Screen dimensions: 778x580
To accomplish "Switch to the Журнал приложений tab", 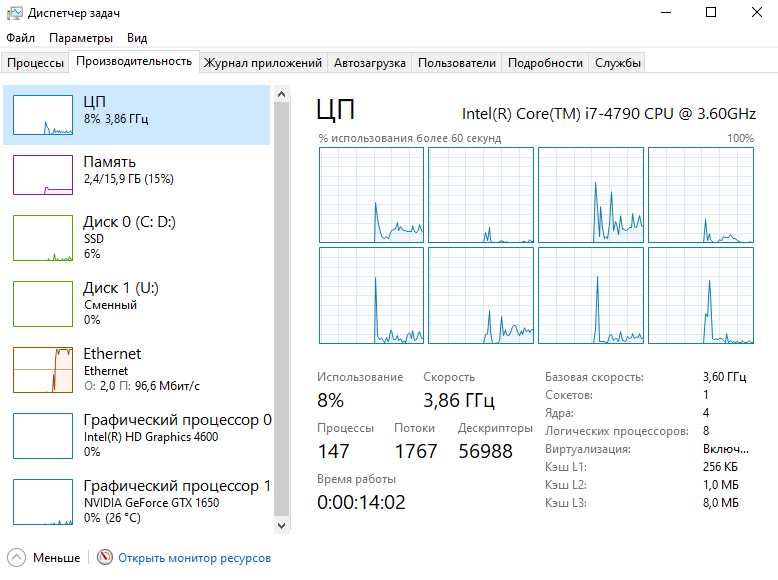I will [x=262, y=63].
